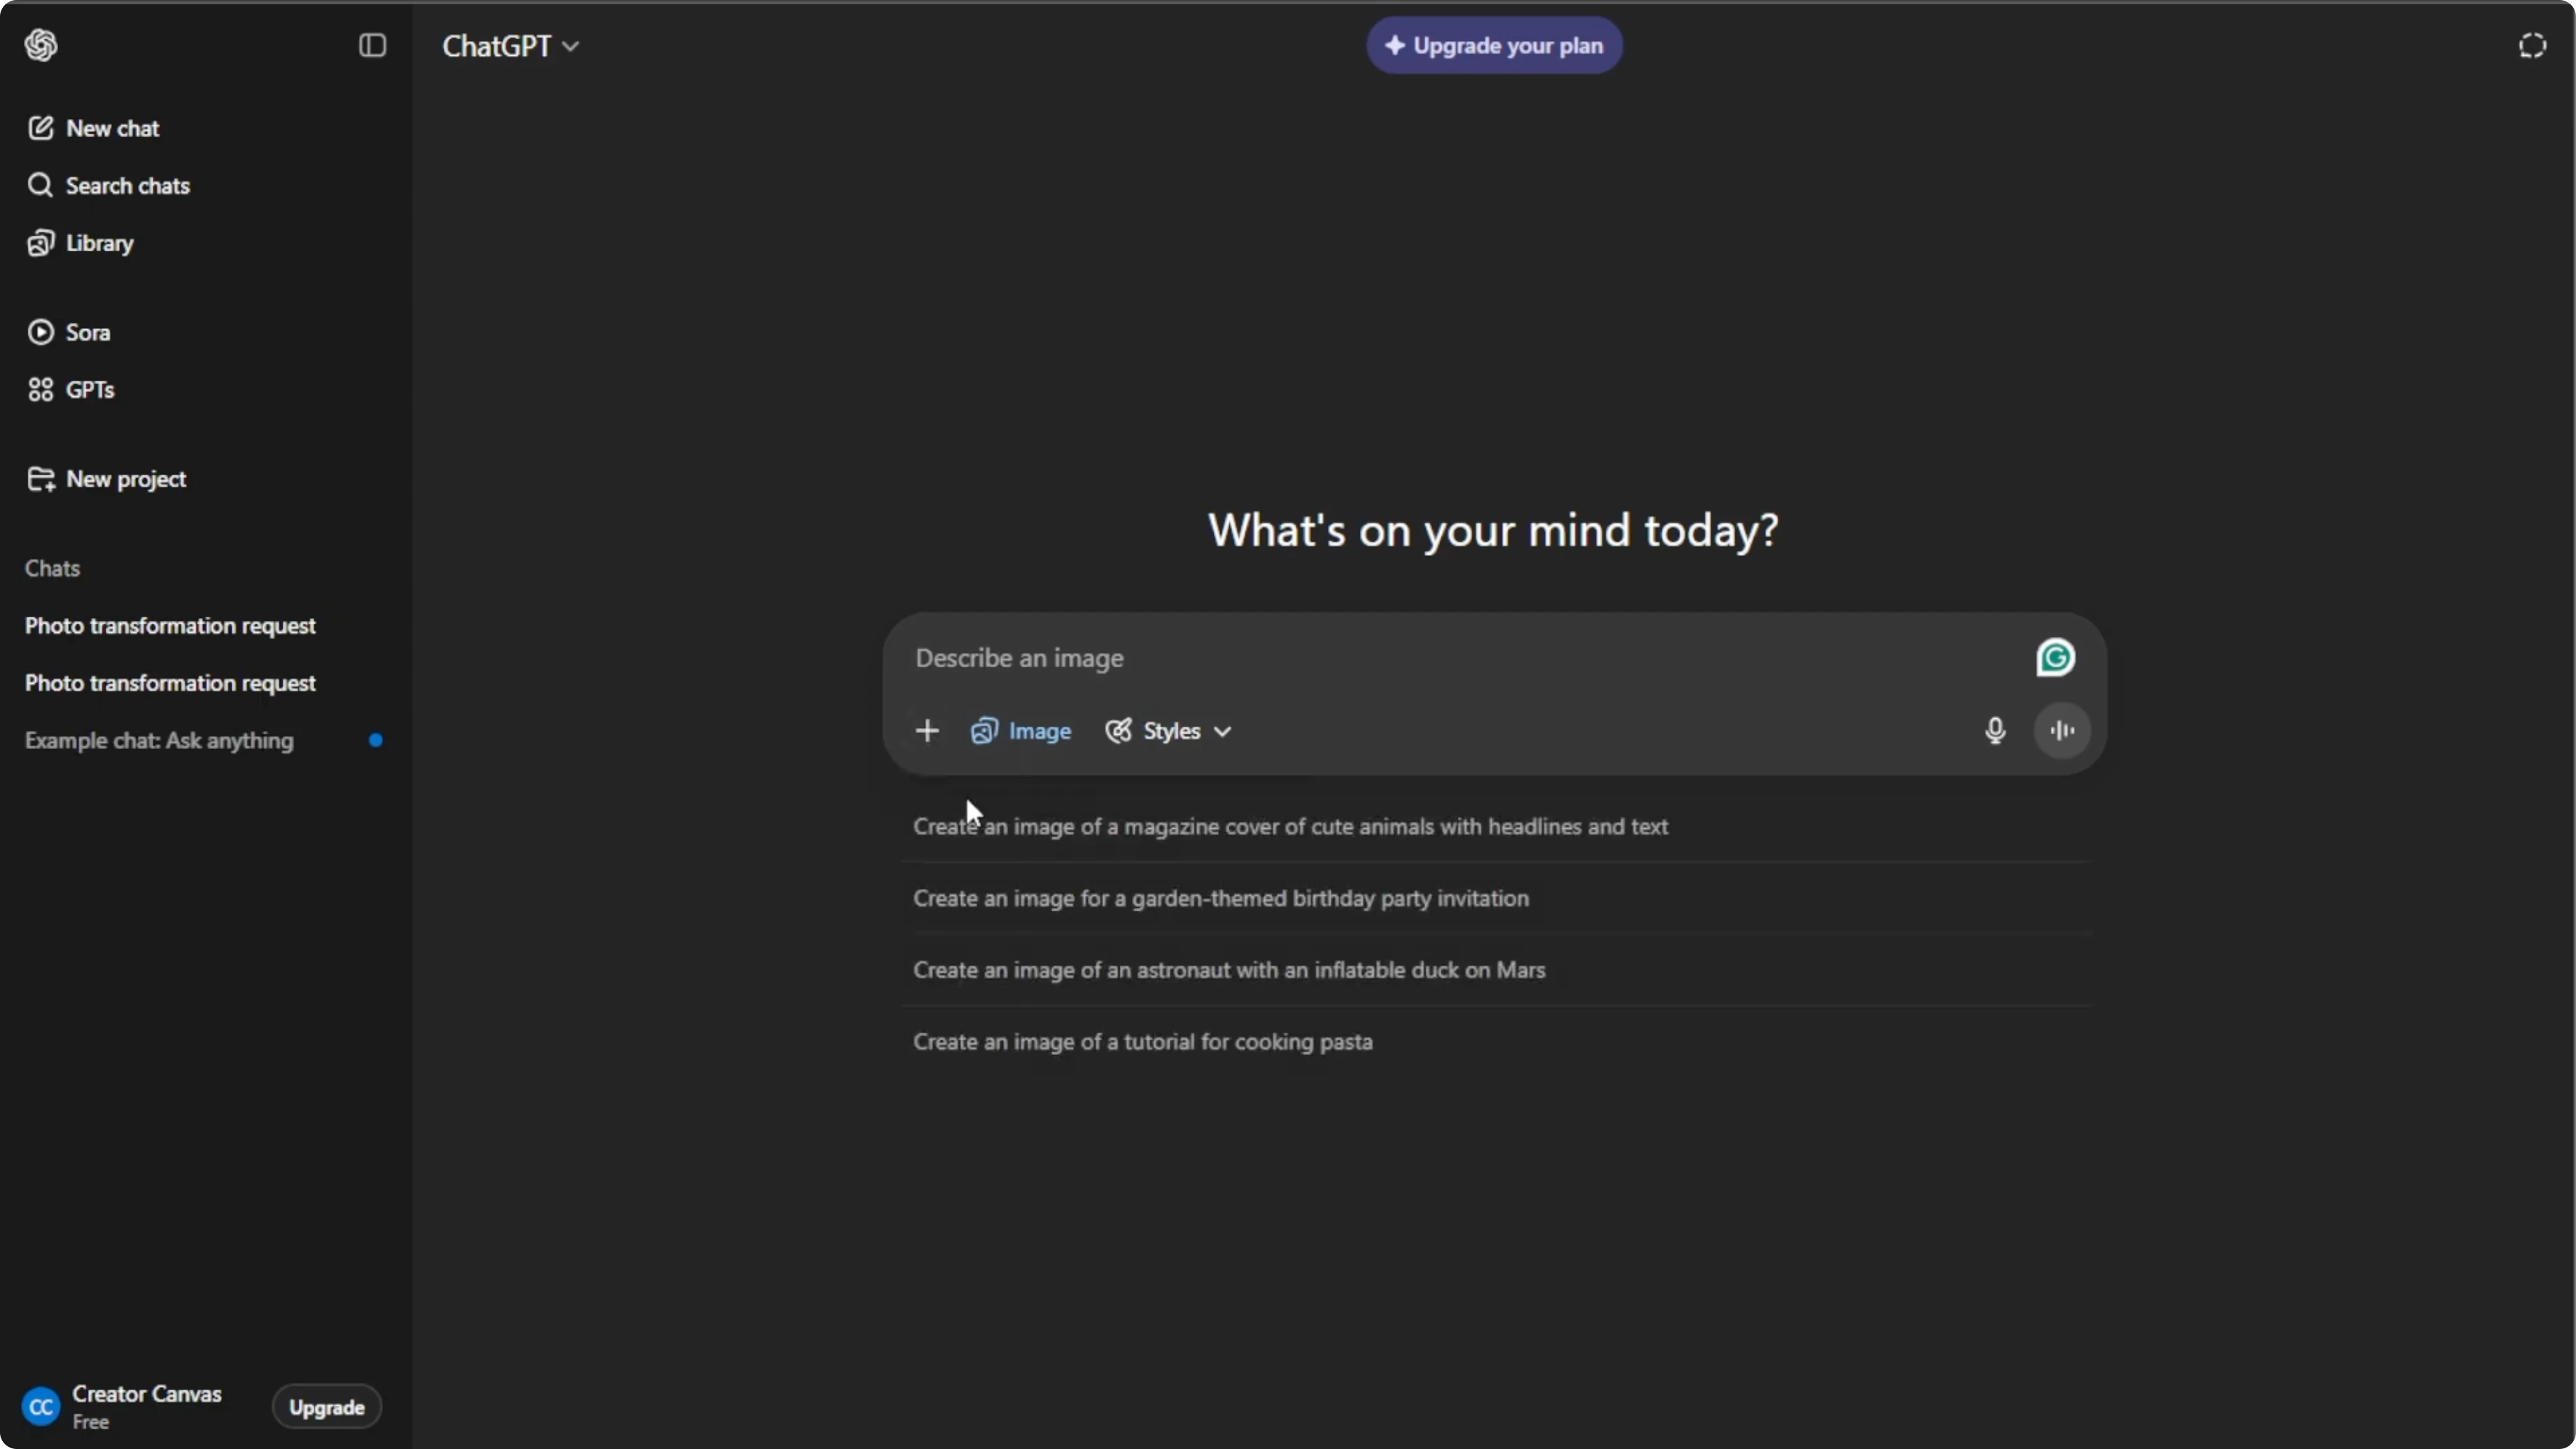Screen dimensions: 2576x1449
Task: Open the attachment plus menu
Action: [x=927, y=731]
